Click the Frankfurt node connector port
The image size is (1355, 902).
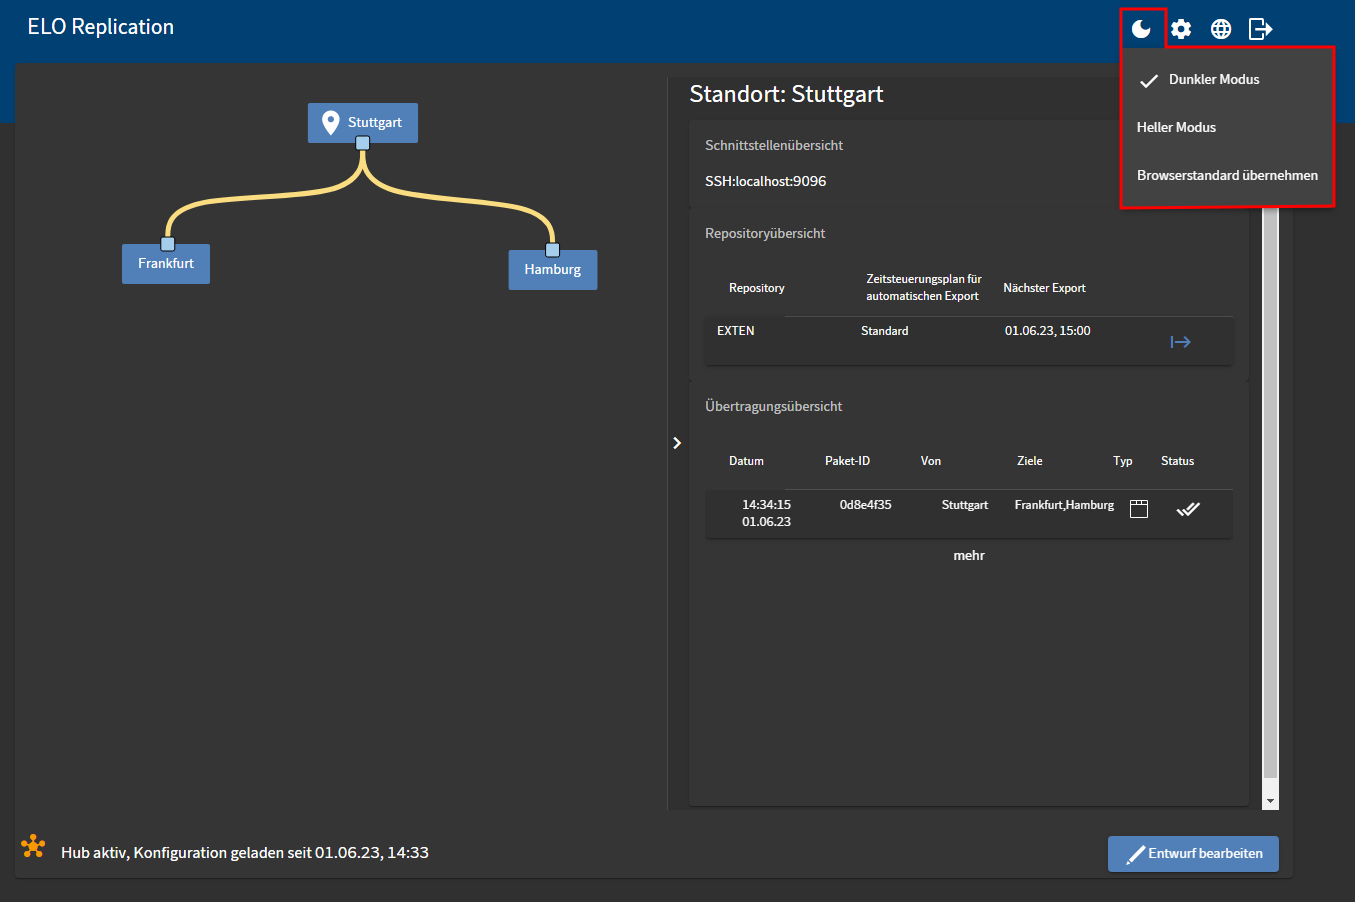[168, 244]
